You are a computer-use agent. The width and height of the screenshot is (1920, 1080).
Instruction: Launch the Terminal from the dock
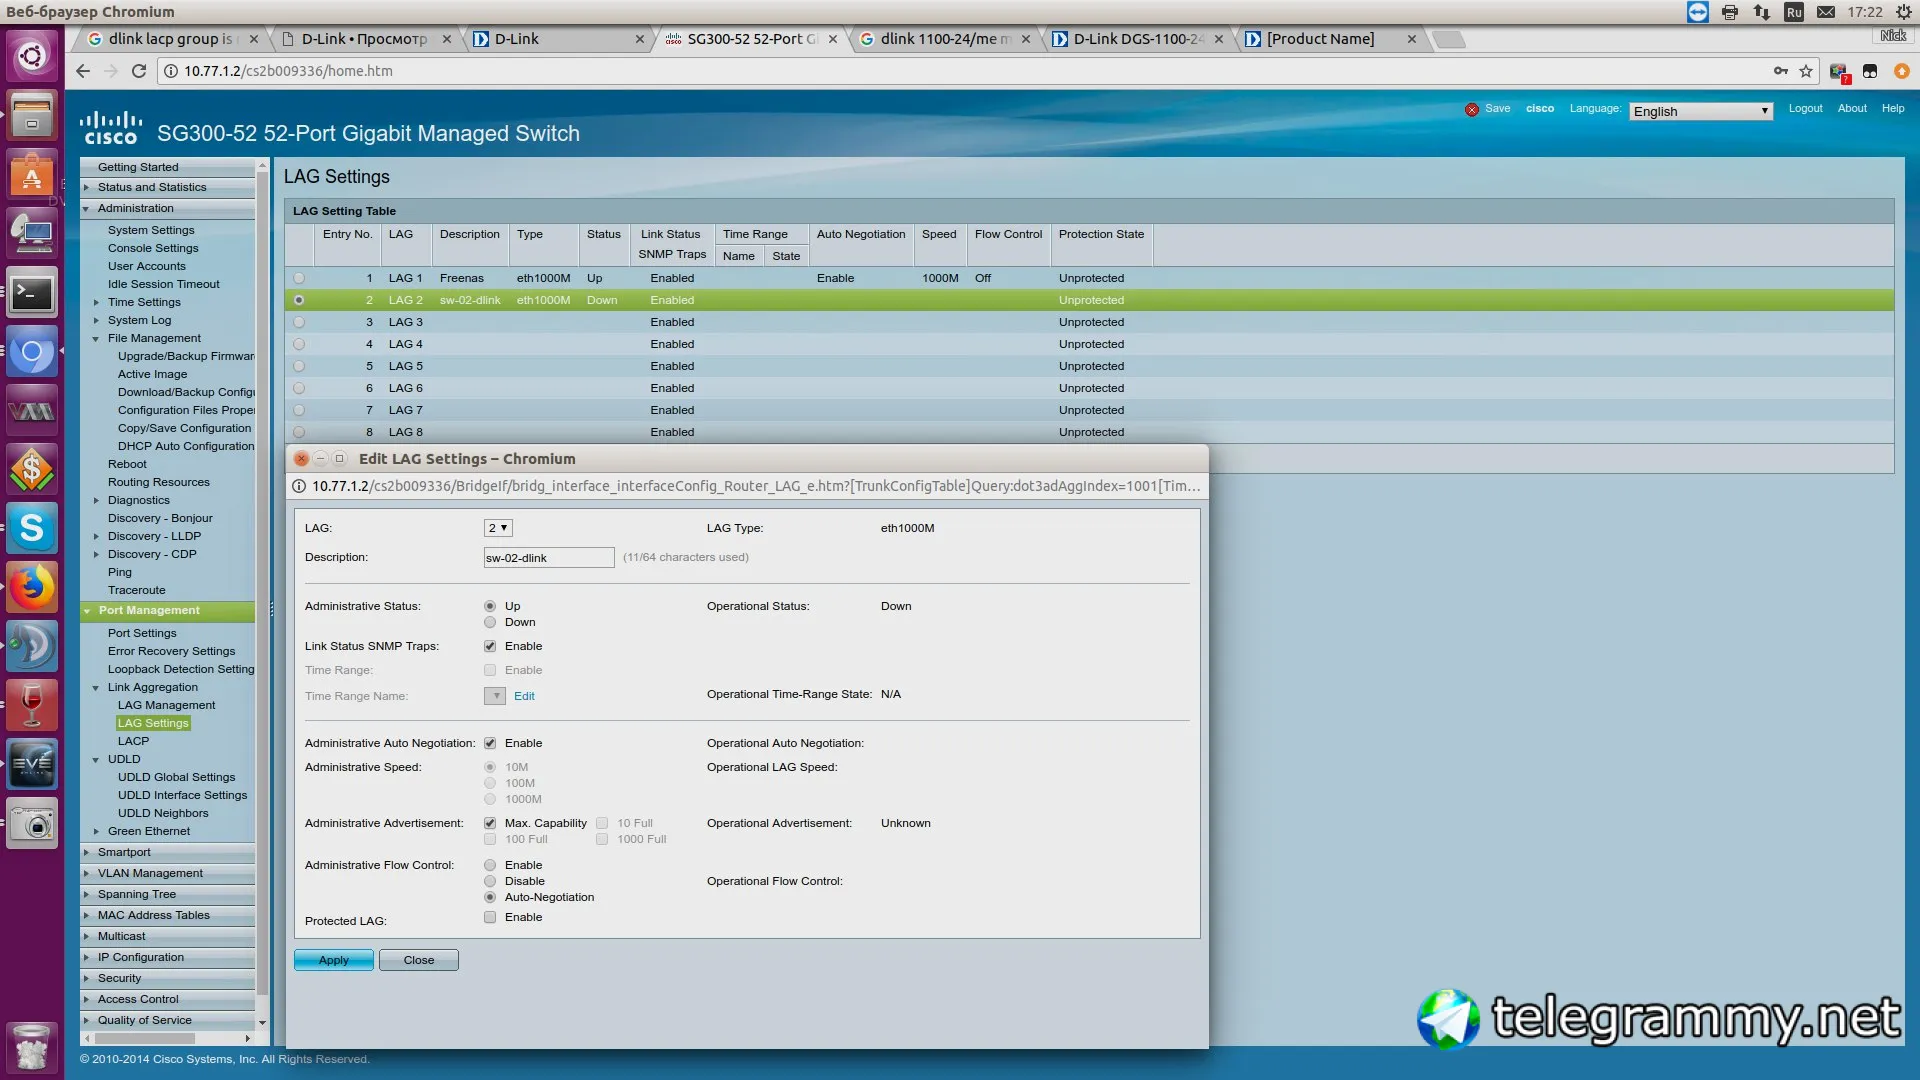[32, 293]
